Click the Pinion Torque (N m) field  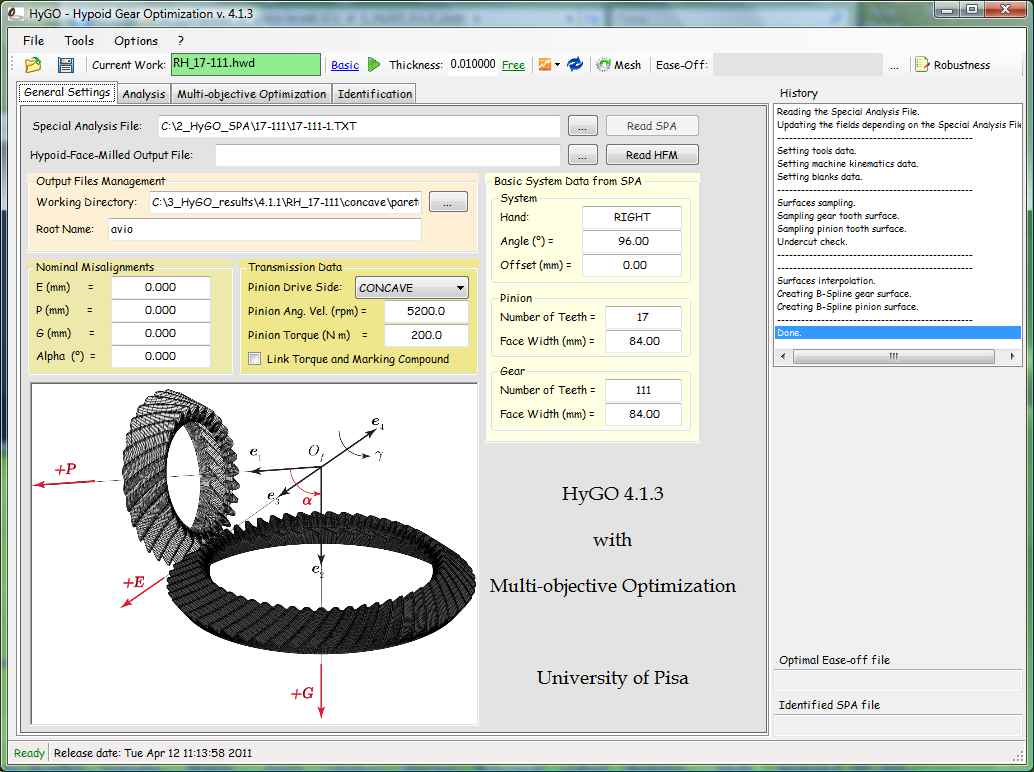(x=426, y=335)
